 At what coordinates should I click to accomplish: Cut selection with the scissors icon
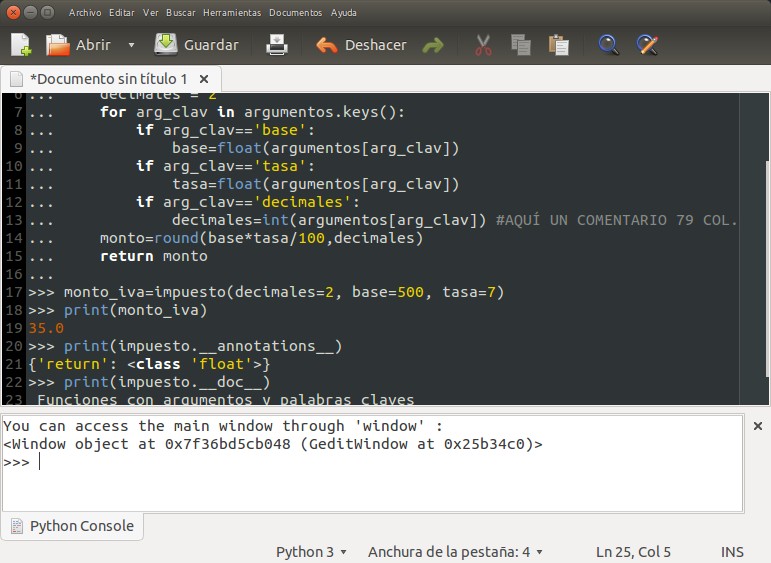point(483,45)
